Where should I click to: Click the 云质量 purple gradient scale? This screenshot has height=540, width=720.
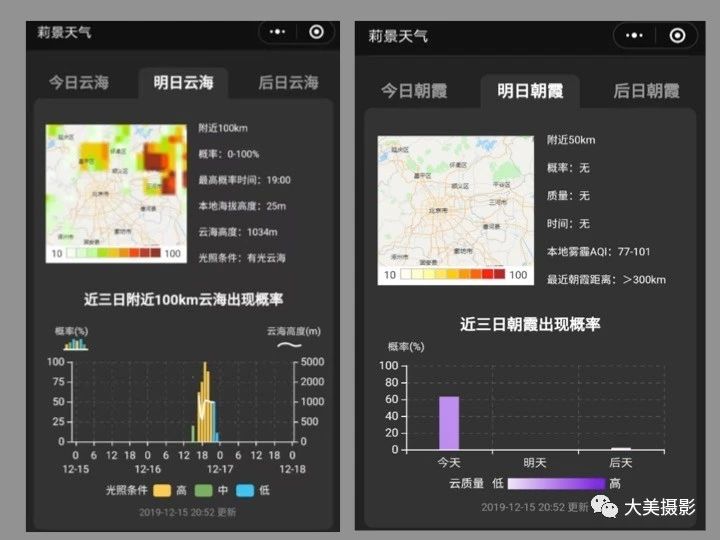coord(556,483)
